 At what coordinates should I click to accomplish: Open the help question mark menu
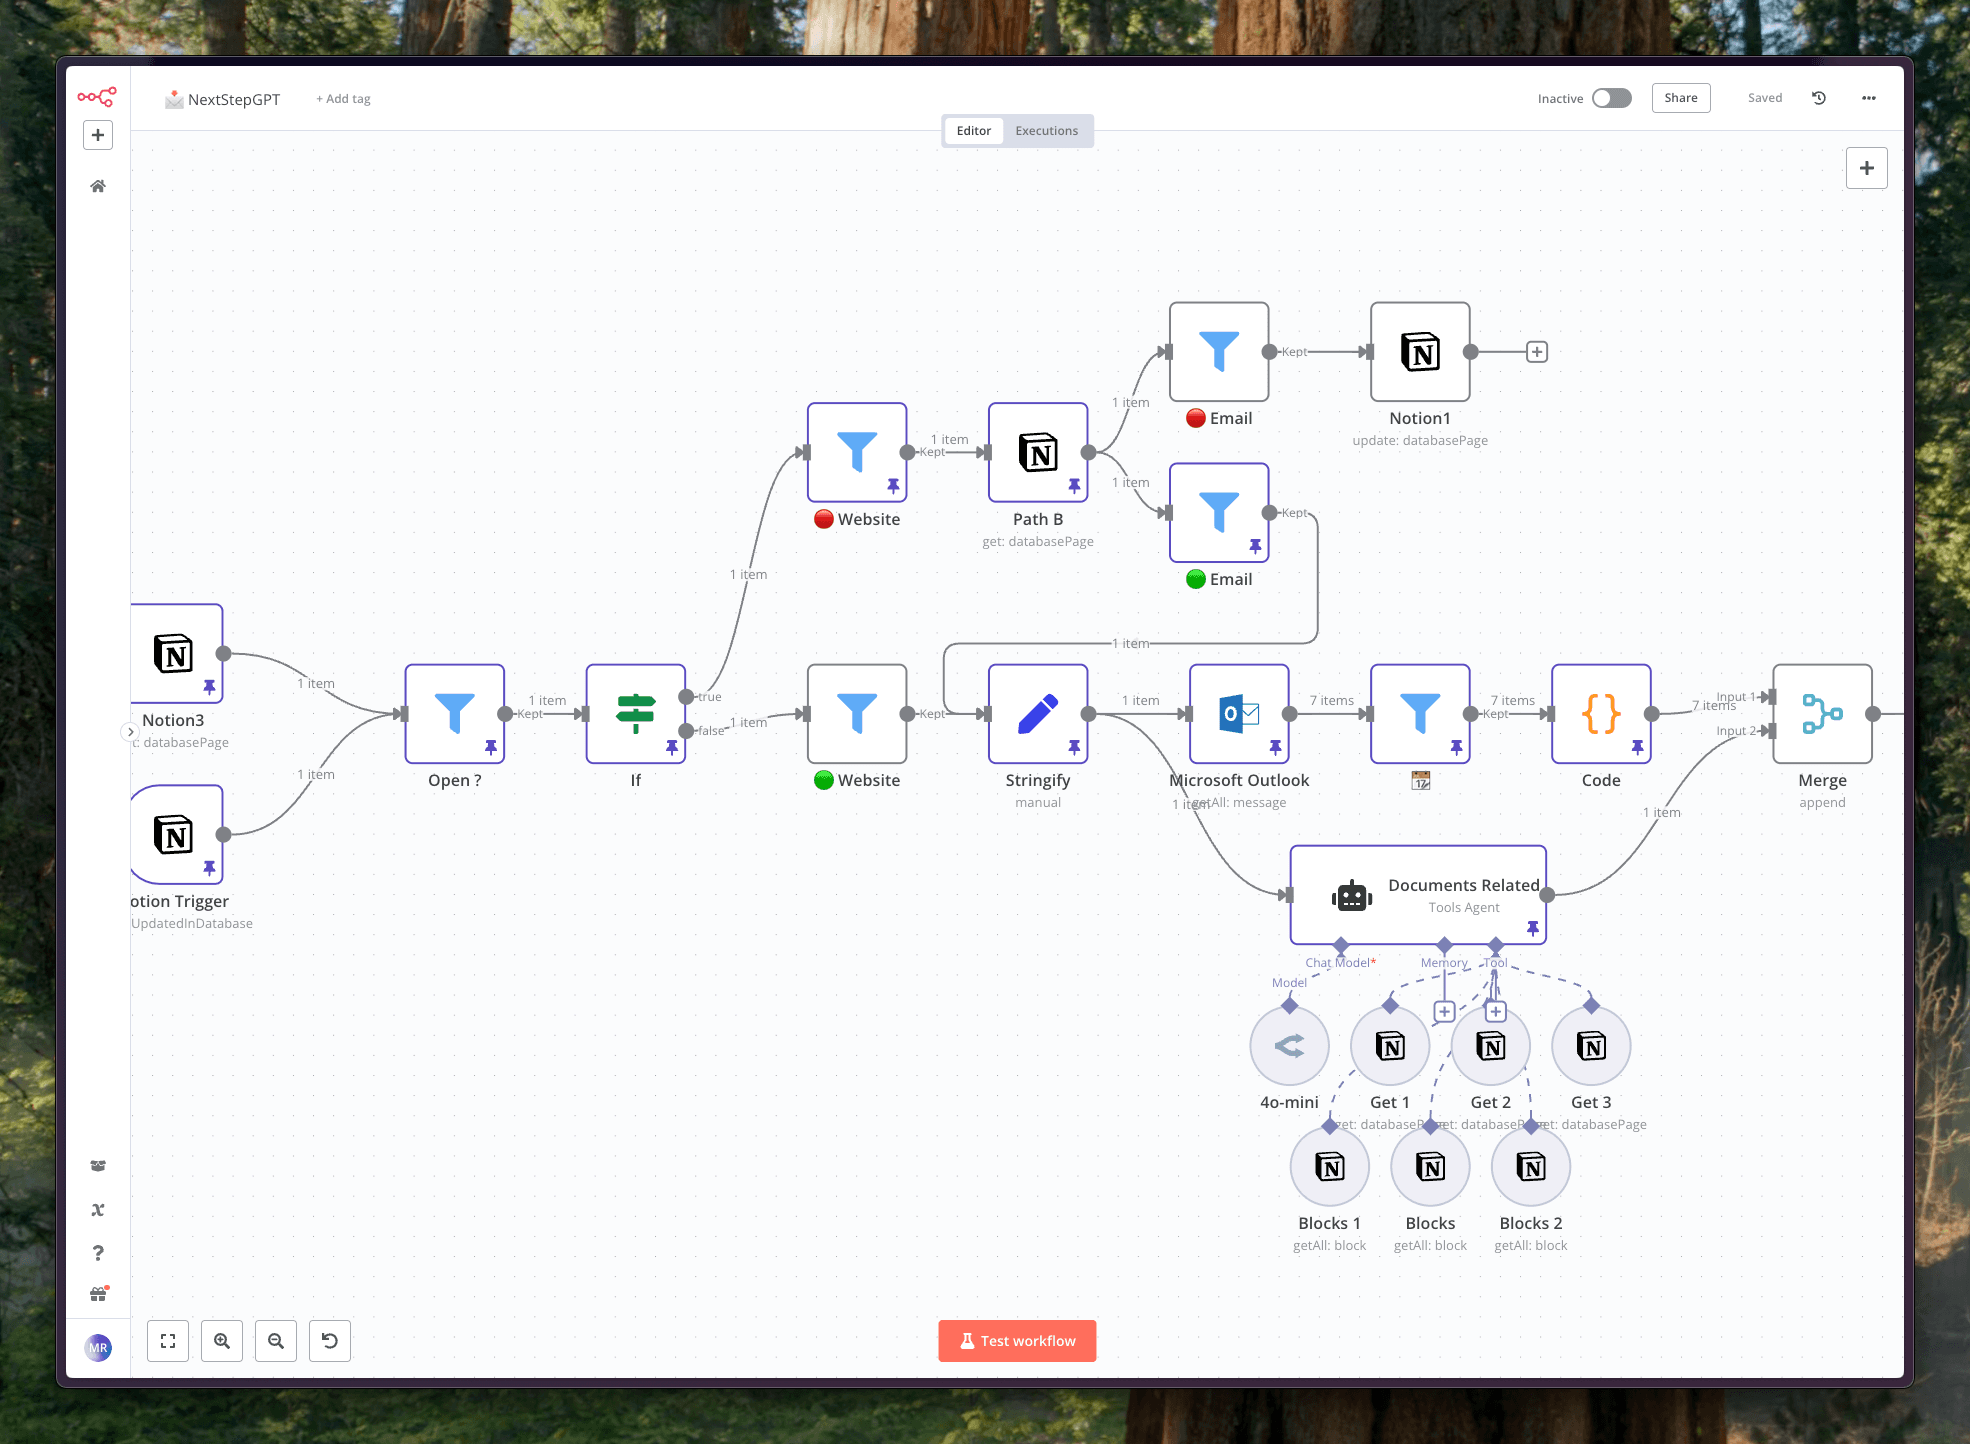click(x=98, y=1253)
